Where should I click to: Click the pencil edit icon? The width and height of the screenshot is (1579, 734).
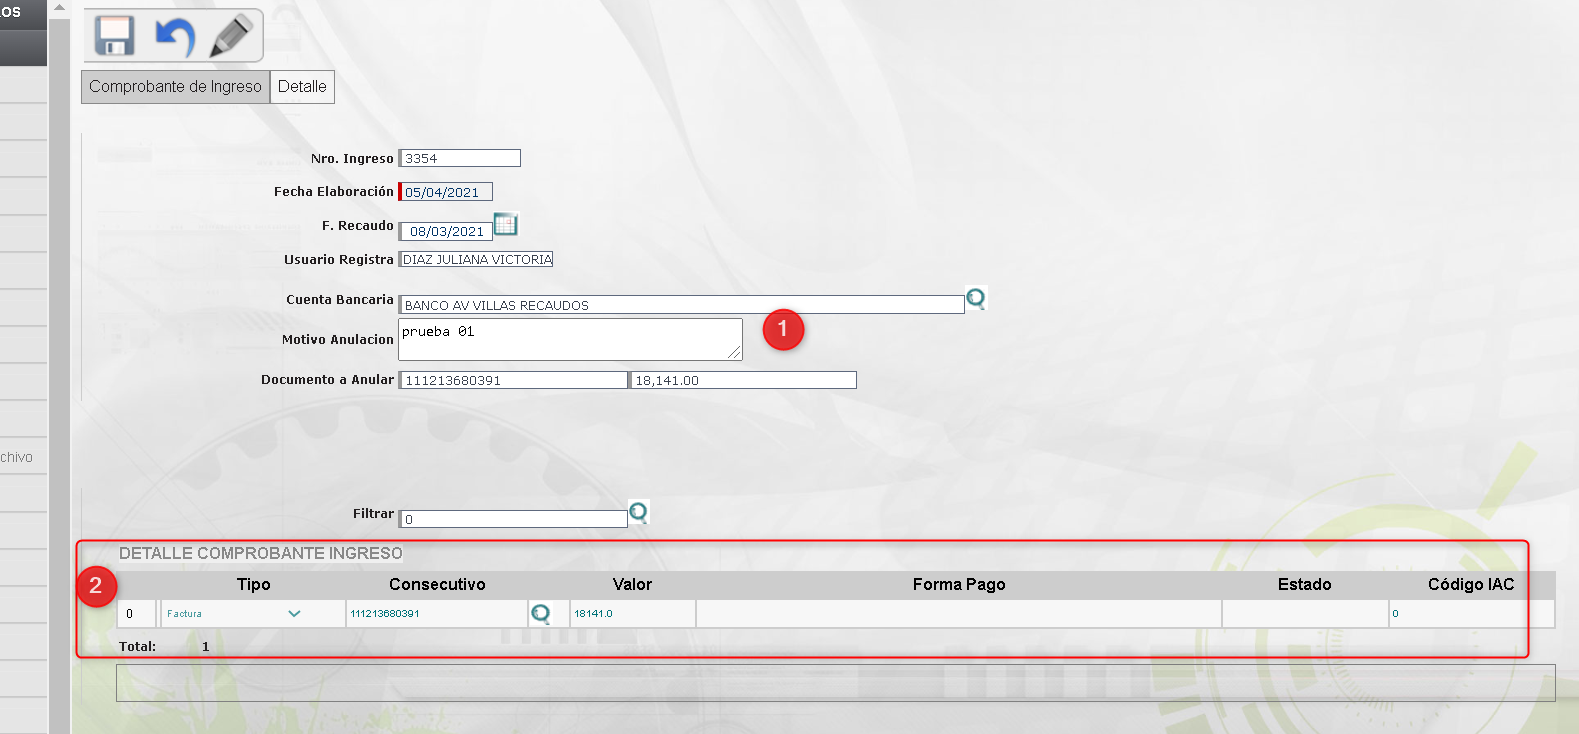(231, 36)
